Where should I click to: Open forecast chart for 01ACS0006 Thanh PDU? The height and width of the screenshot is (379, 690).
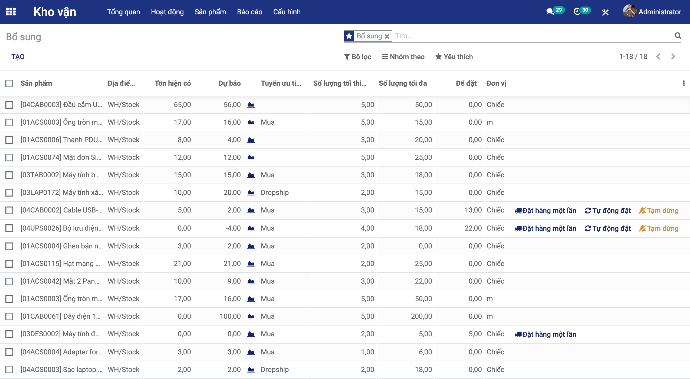(251, 140)
